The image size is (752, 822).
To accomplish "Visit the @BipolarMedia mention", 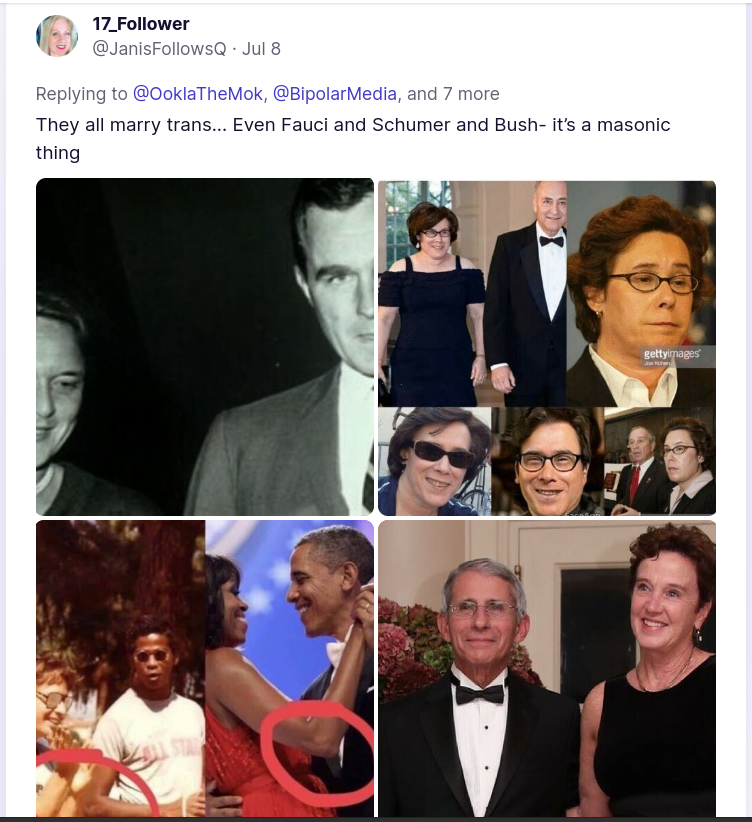I will [335, 94].
